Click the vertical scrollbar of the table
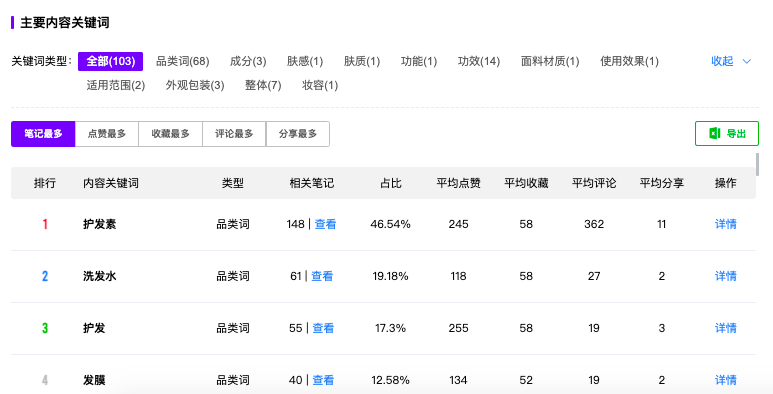The height and width of the screenshot is (394, 773). pyautogui.click(x=757, y=164)
